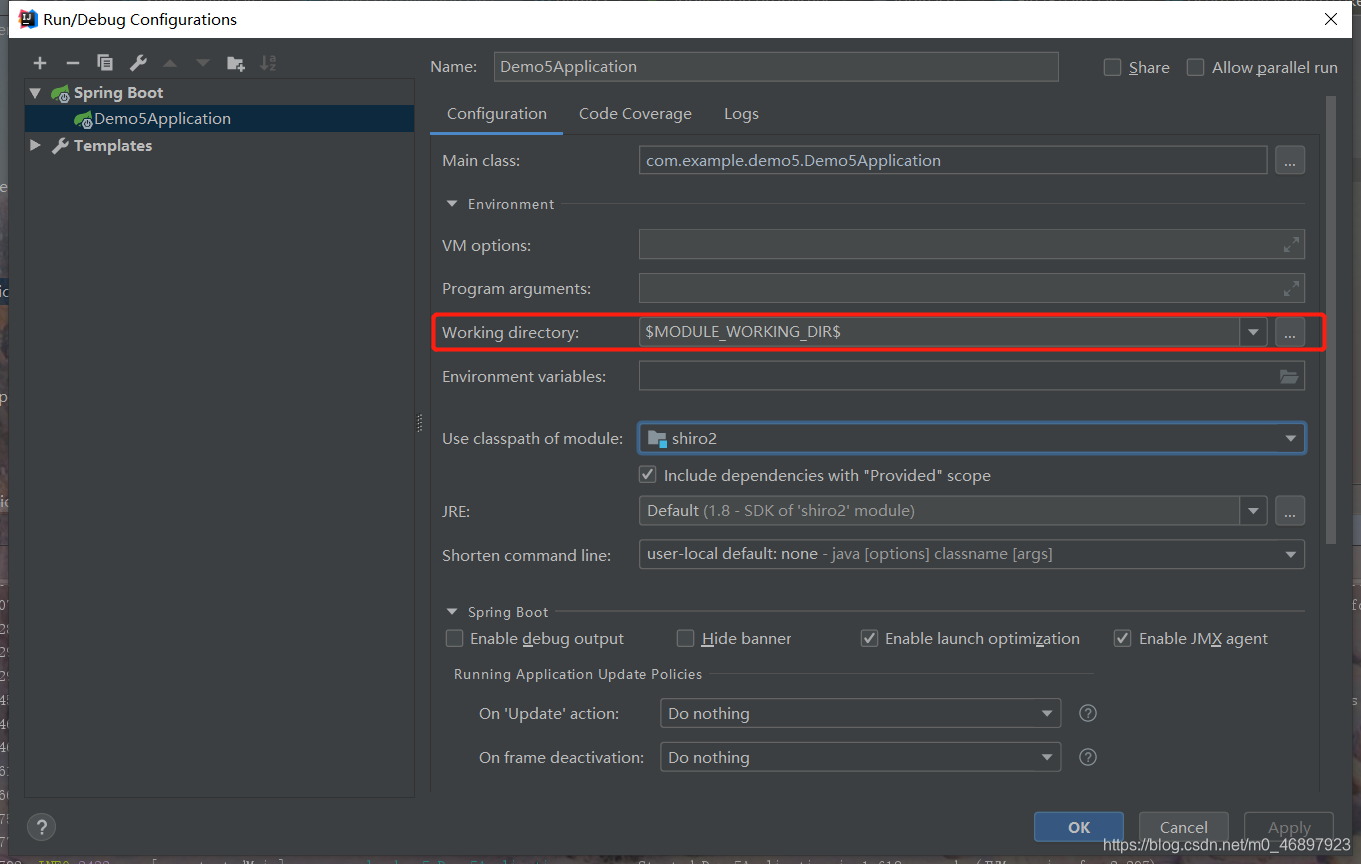Sort configurations alphabetically
The height and width of the screenshot is (864, 1361).
[268, 63]
